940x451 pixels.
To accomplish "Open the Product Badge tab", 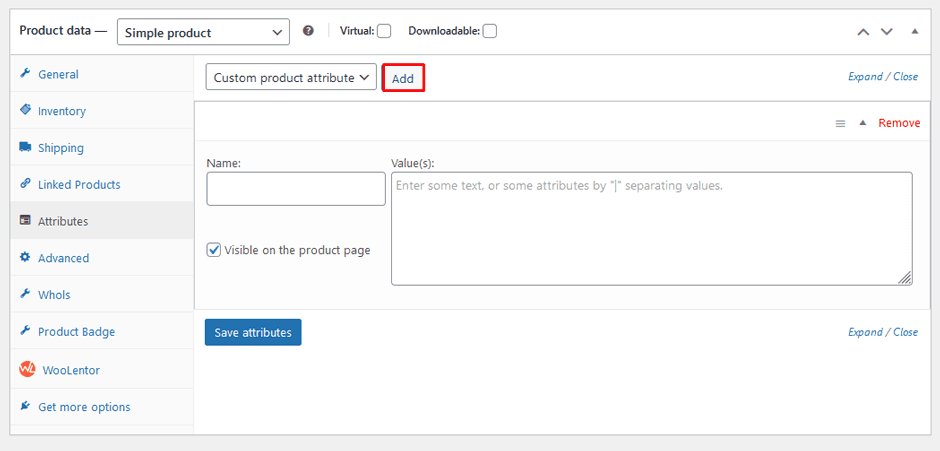I will point(102,331).
